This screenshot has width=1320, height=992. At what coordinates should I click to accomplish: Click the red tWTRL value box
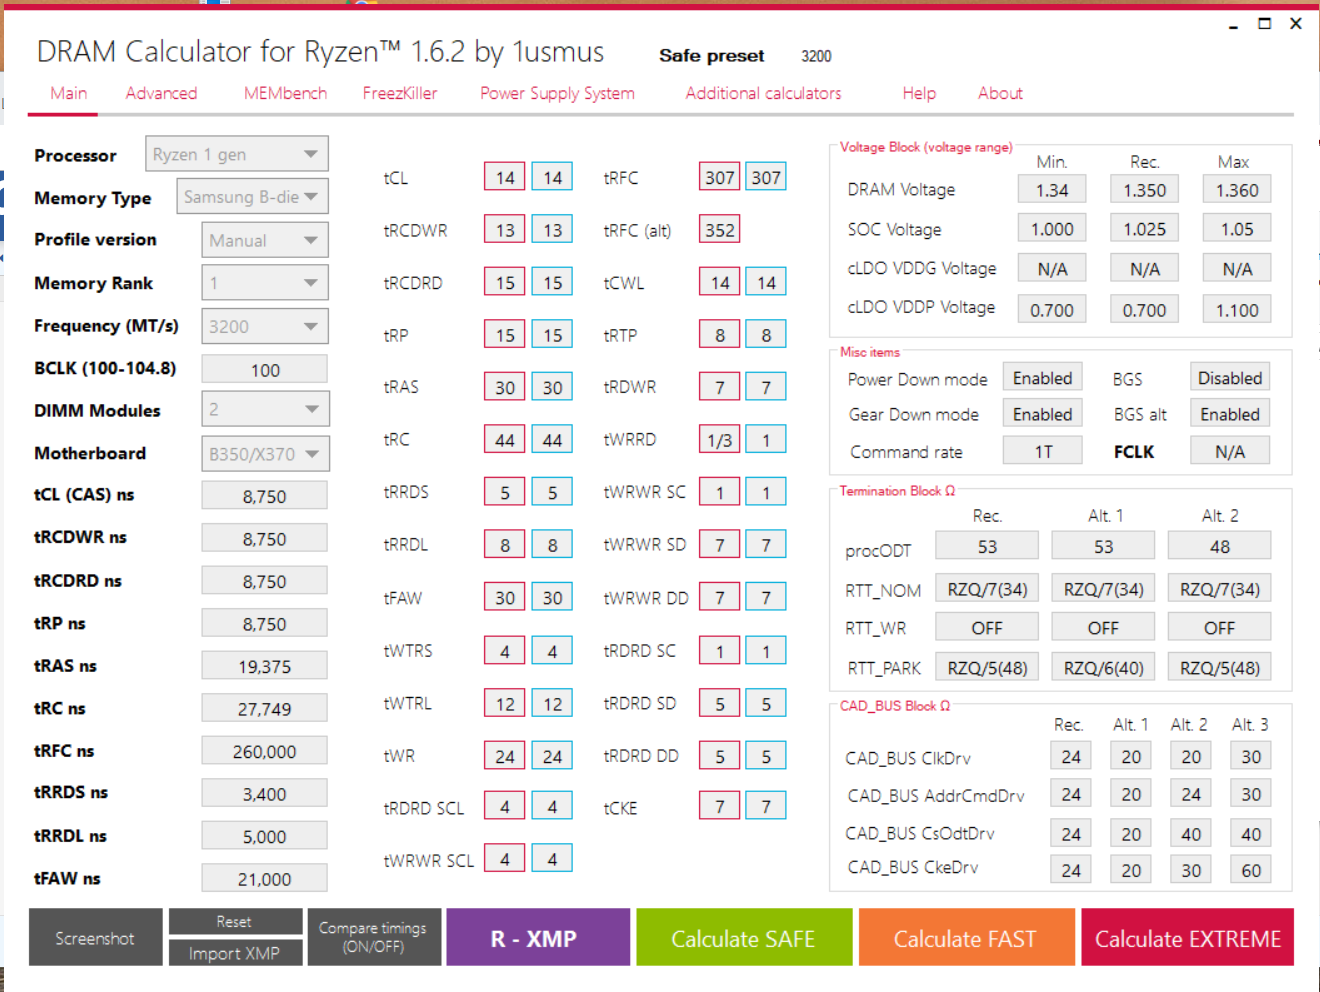tap(505, 703)
